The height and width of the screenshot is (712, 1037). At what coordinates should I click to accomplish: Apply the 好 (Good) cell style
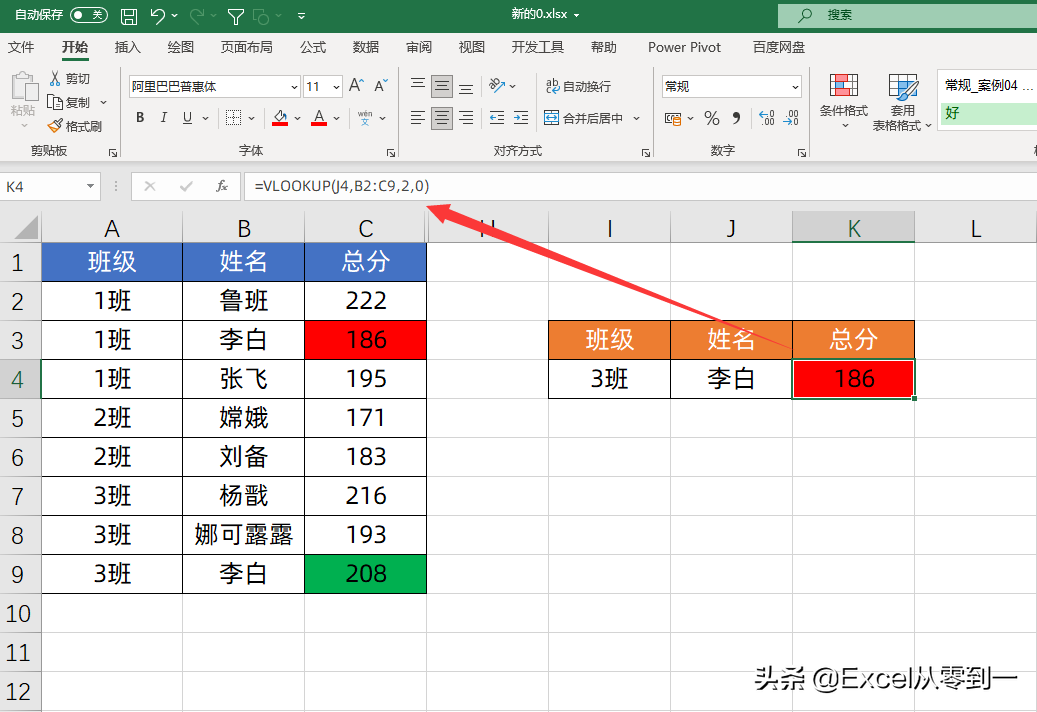[987, 113]
